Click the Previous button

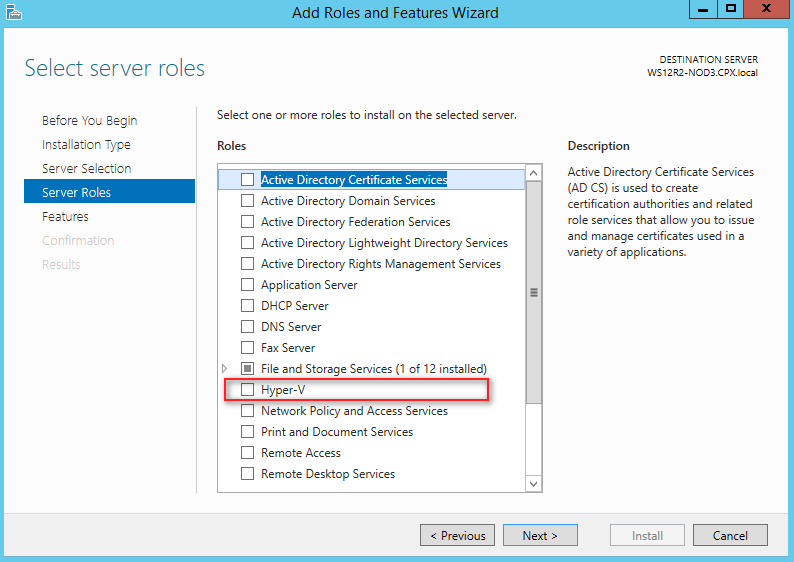click(x=457, y=535)
